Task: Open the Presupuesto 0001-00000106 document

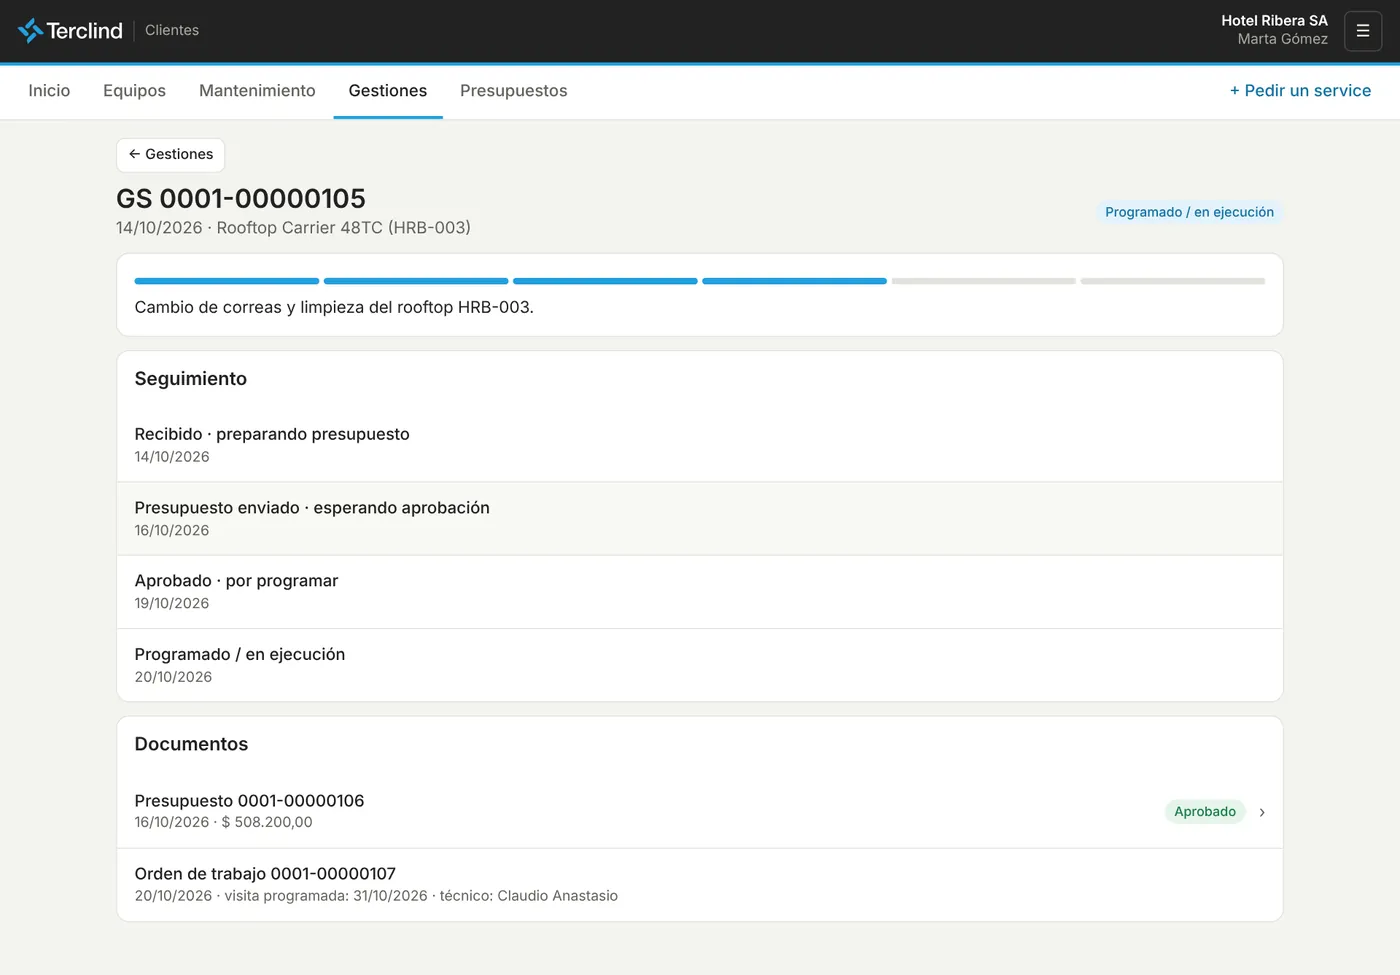Action: (x=700, y=811)
